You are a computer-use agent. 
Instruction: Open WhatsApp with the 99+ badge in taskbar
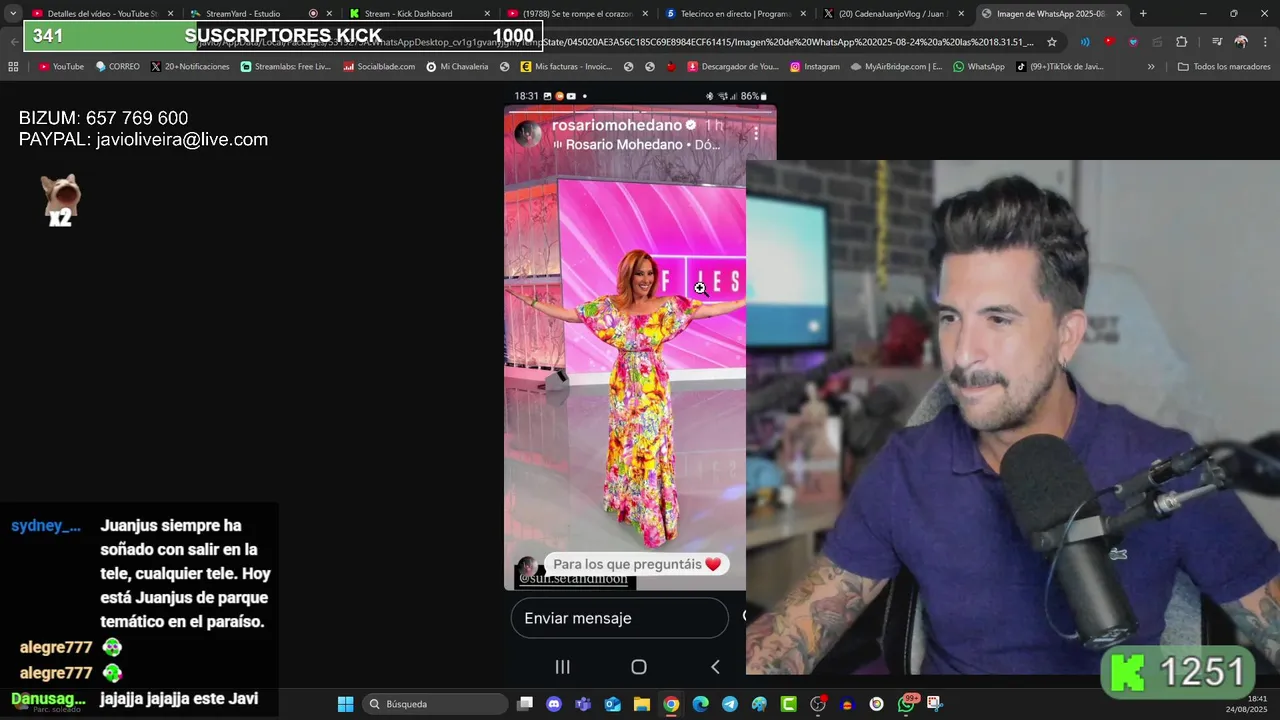906,704
